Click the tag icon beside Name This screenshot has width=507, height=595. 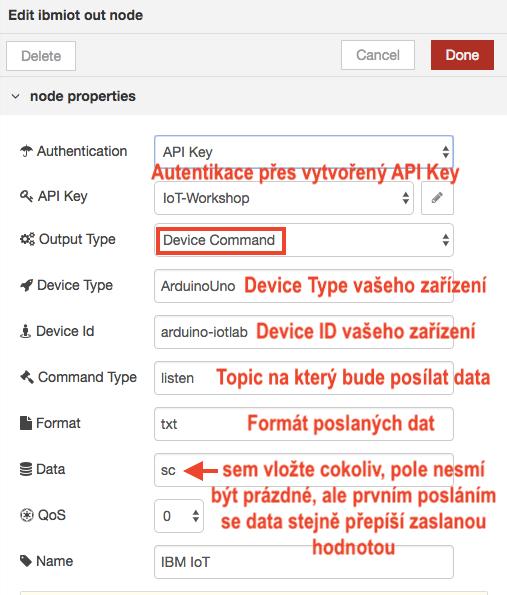(x=26, y=561)
